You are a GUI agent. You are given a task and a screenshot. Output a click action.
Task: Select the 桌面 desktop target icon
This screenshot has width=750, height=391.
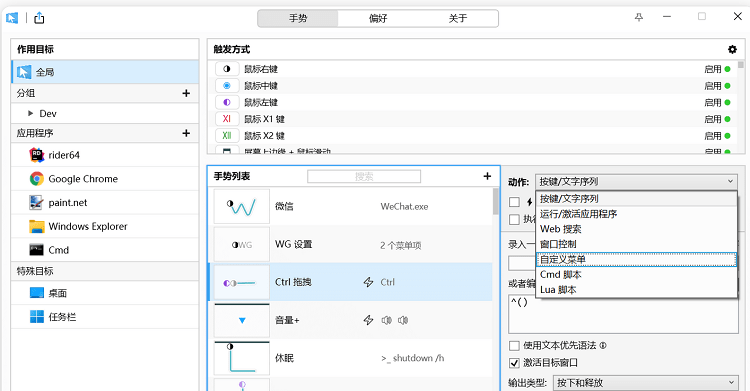pyautogui.click(x=37, y=293)
